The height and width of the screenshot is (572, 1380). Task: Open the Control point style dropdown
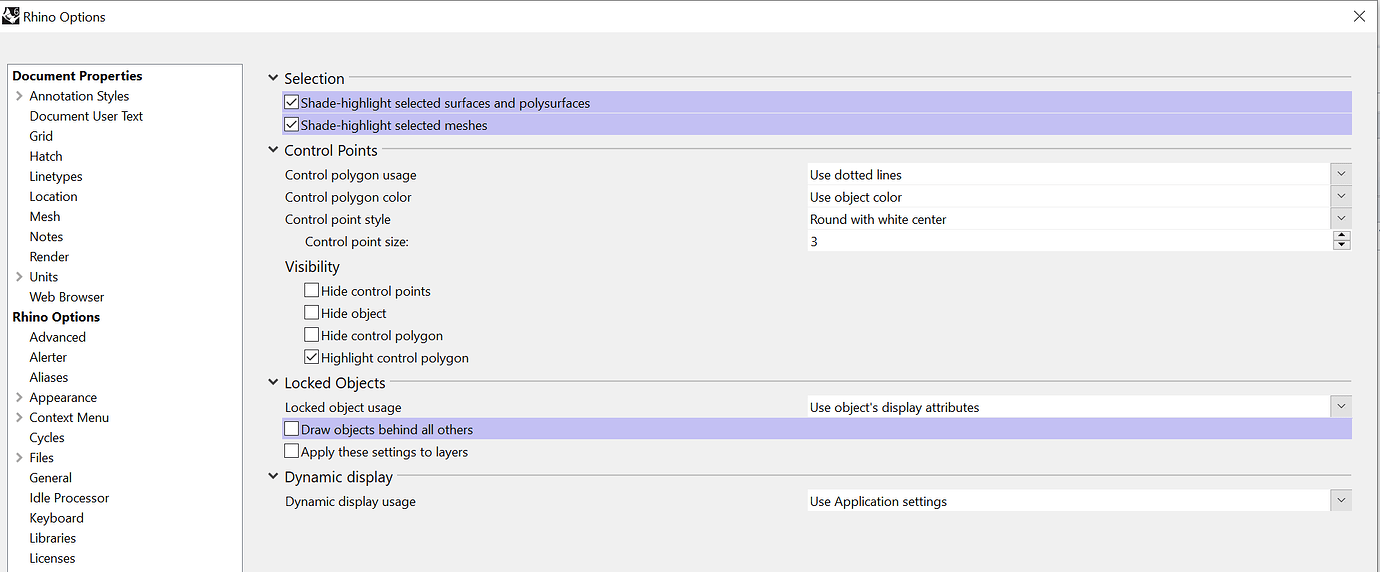click(x=1341, y=218)
